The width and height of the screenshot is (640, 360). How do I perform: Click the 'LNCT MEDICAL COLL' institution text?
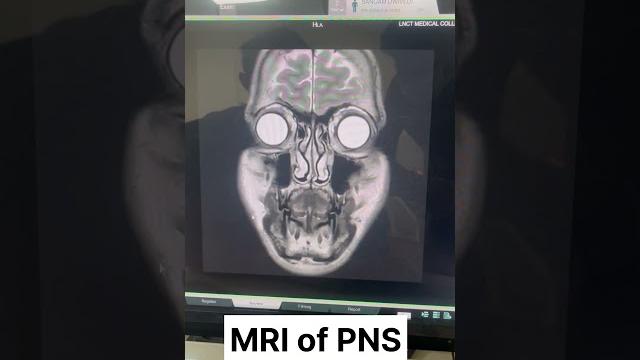pyautogui.click(x=427, y=24)
